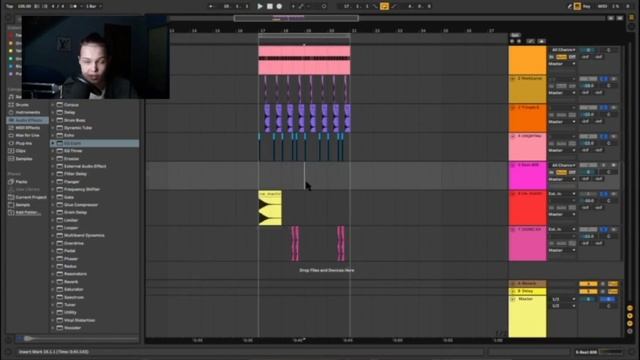Select the Saturator device icon

click(60, 289)
